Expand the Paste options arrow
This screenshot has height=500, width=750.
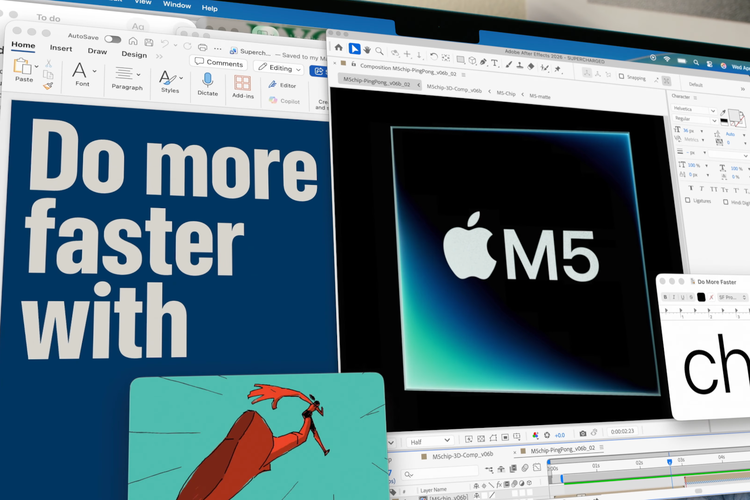click(37, 66)
